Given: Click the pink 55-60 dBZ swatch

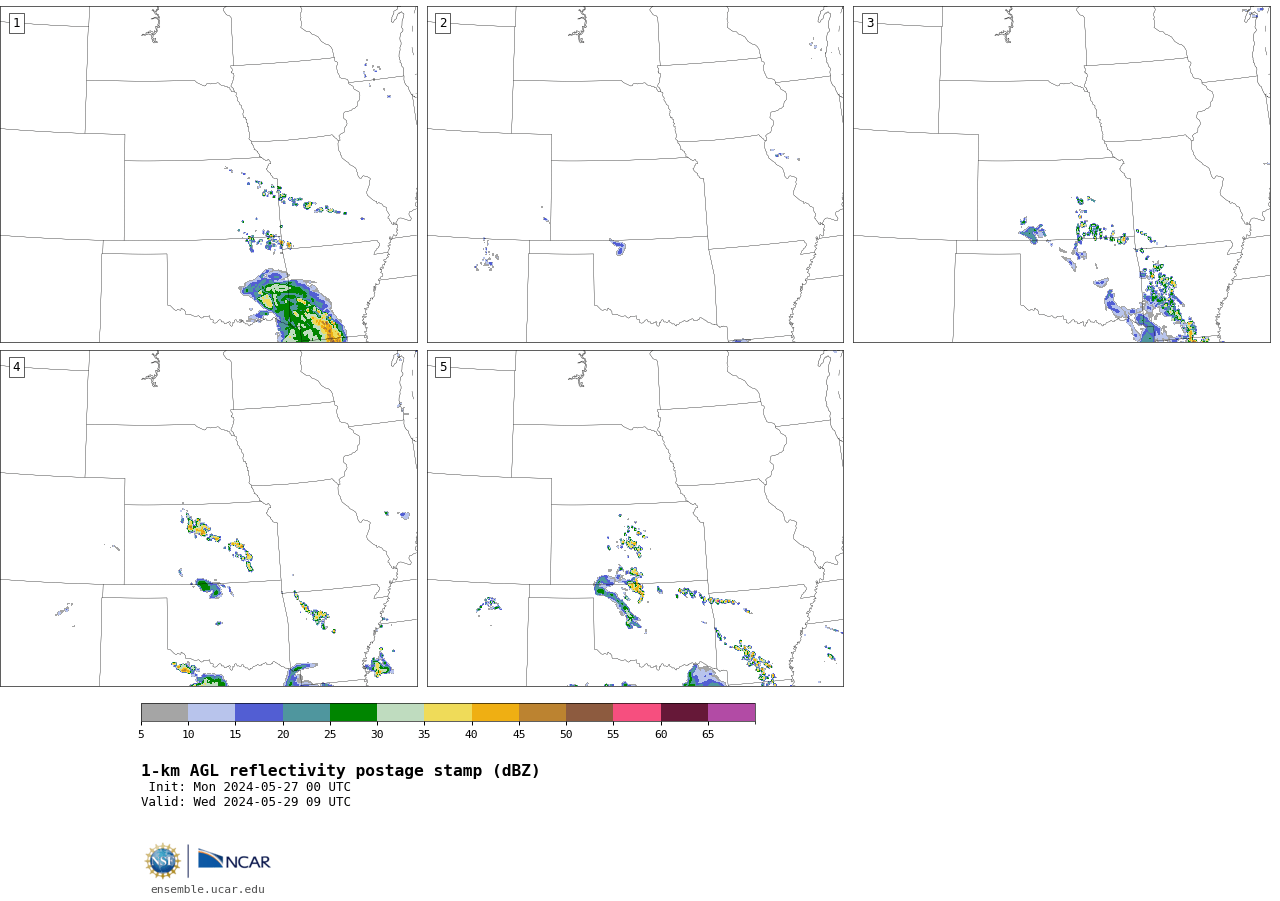Looking at the screenshot, I should coord(637,712).
